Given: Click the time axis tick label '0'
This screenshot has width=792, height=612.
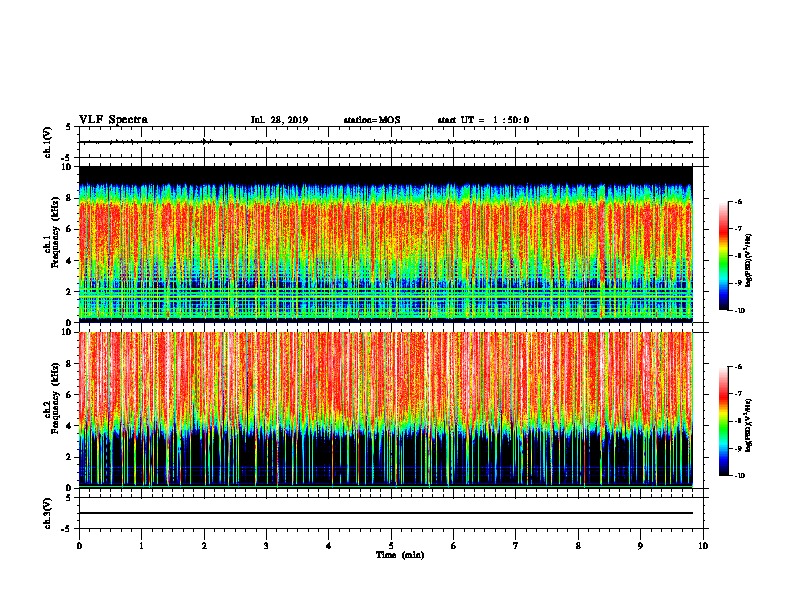Looking at the screenshot, I should click(79, 546).
